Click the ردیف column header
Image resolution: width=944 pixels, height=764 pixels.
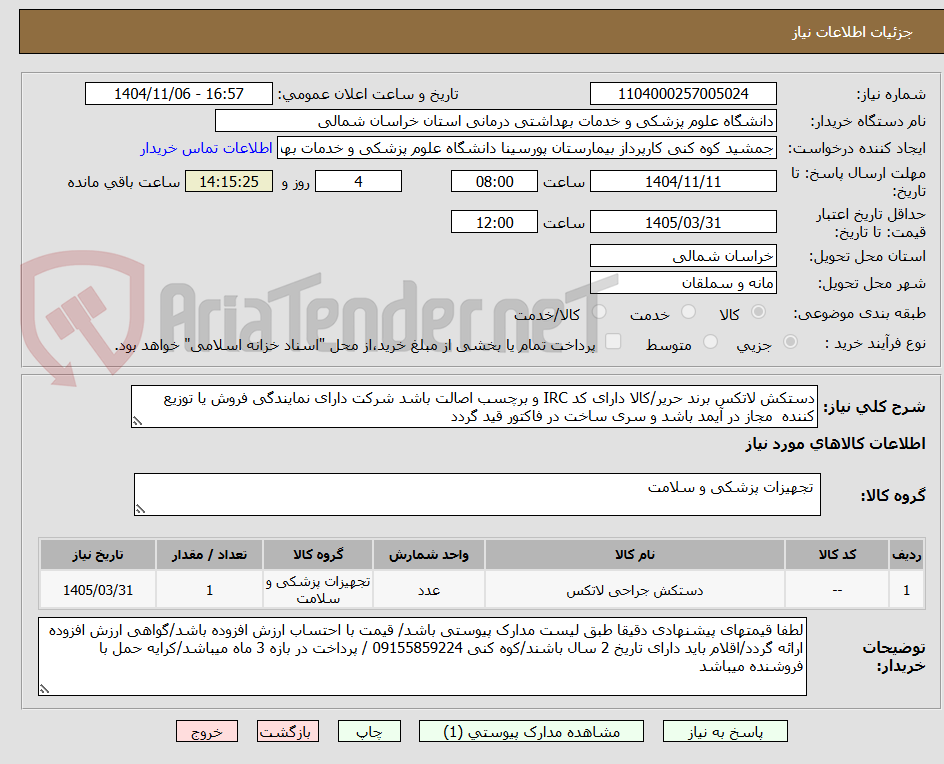[x=906, y=554]
